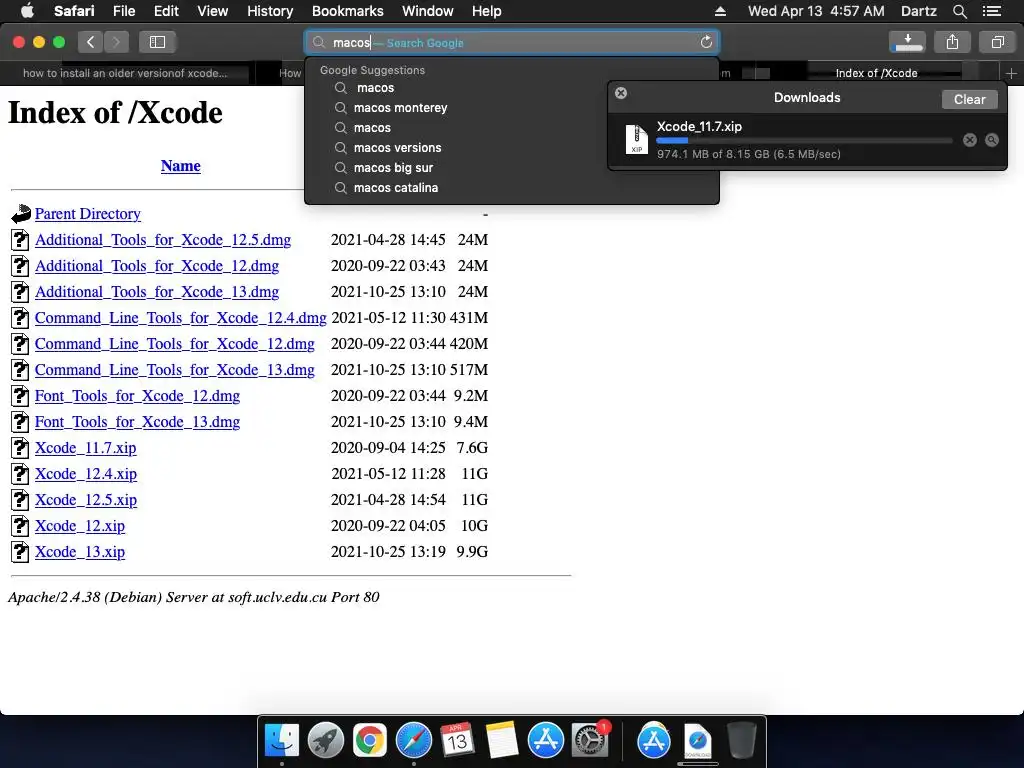
Task: Reveal Xcode_11.7.xip in Finder magnifier icon
Action: [x=992, y=140]
